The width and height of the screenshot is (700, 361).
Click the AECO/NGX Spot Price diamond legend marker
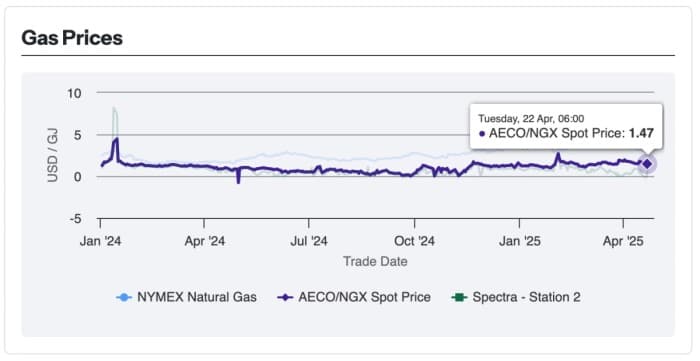(285, 297)
